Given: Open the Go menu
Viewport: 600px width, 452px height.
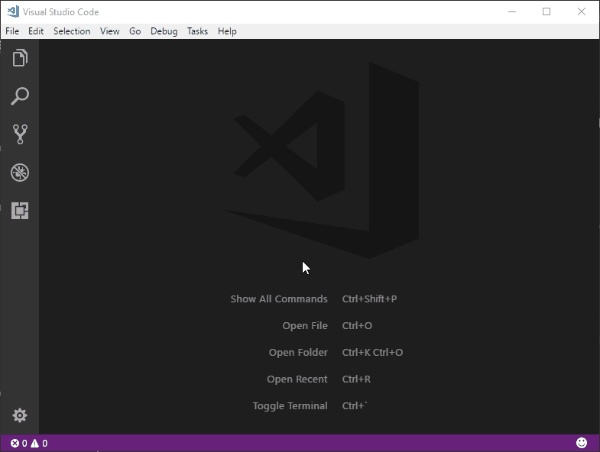Looking at the screenshot, I should point(135,31).
